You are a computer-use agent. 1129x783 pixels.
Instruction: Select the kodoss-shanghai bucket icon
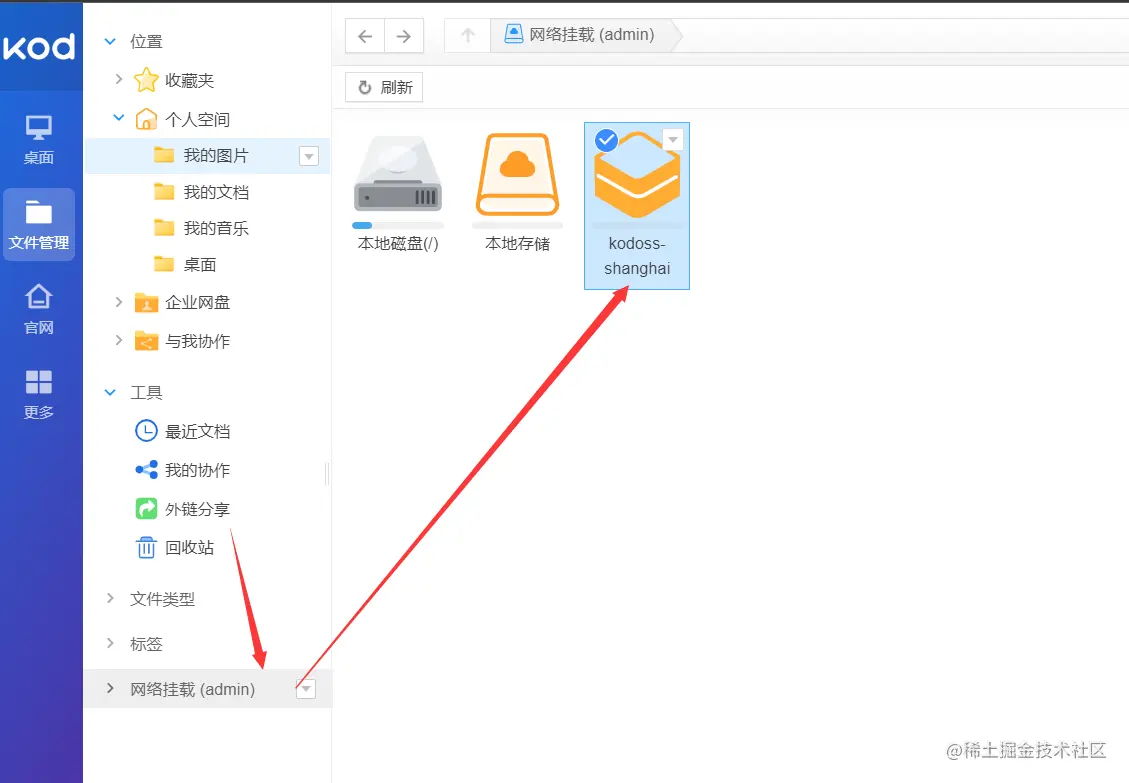point(637,175)
